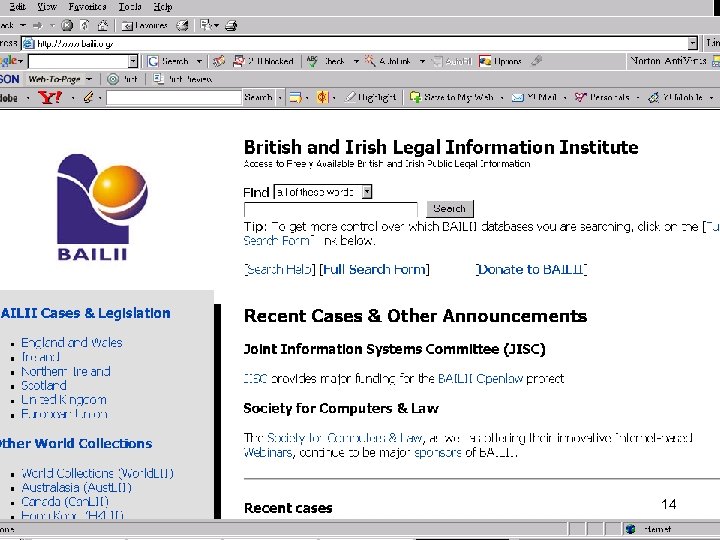720x540 pixels.
Task: Click the AutoFill button
Action: pos(453,61)
